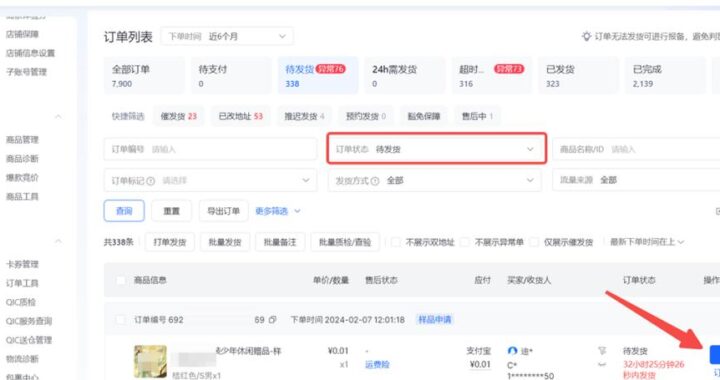Switch to the 已发货 tab
The width and height of the screenshot is (720, 380).
578,76
